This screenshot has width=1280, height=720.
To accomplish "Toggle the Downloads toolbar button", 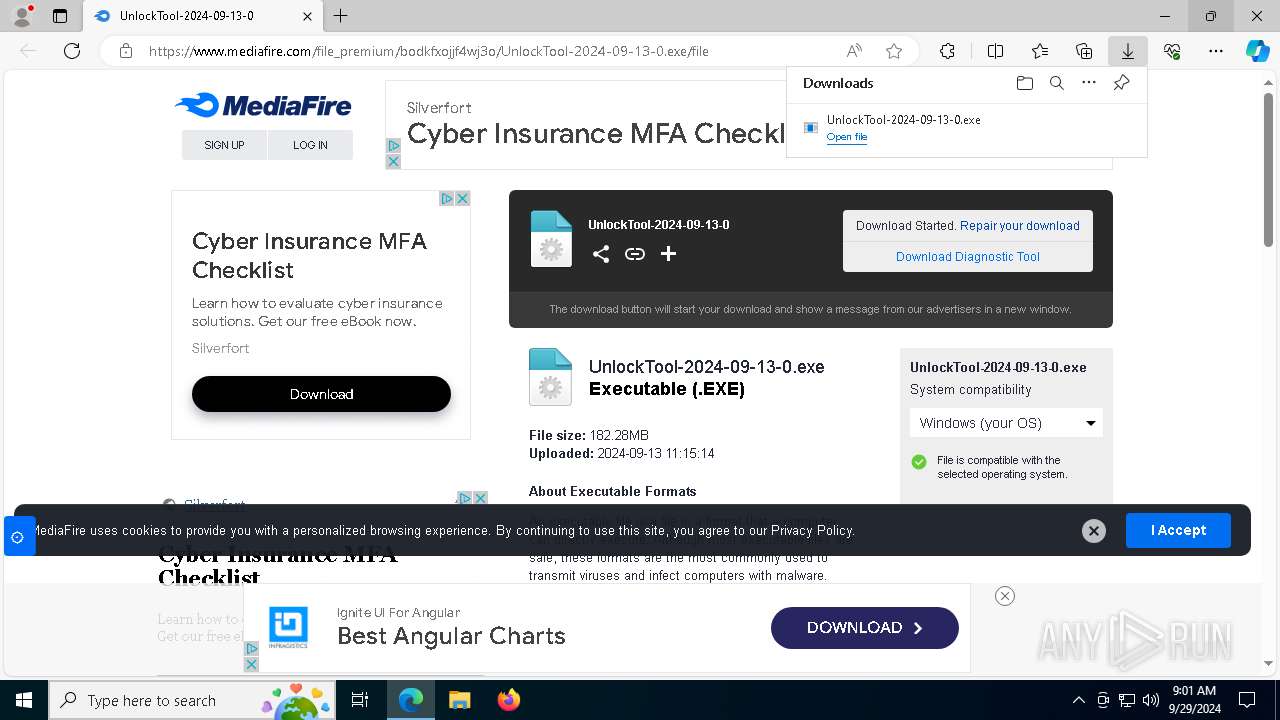I will pyautogui.click(x=1127, y=51).
